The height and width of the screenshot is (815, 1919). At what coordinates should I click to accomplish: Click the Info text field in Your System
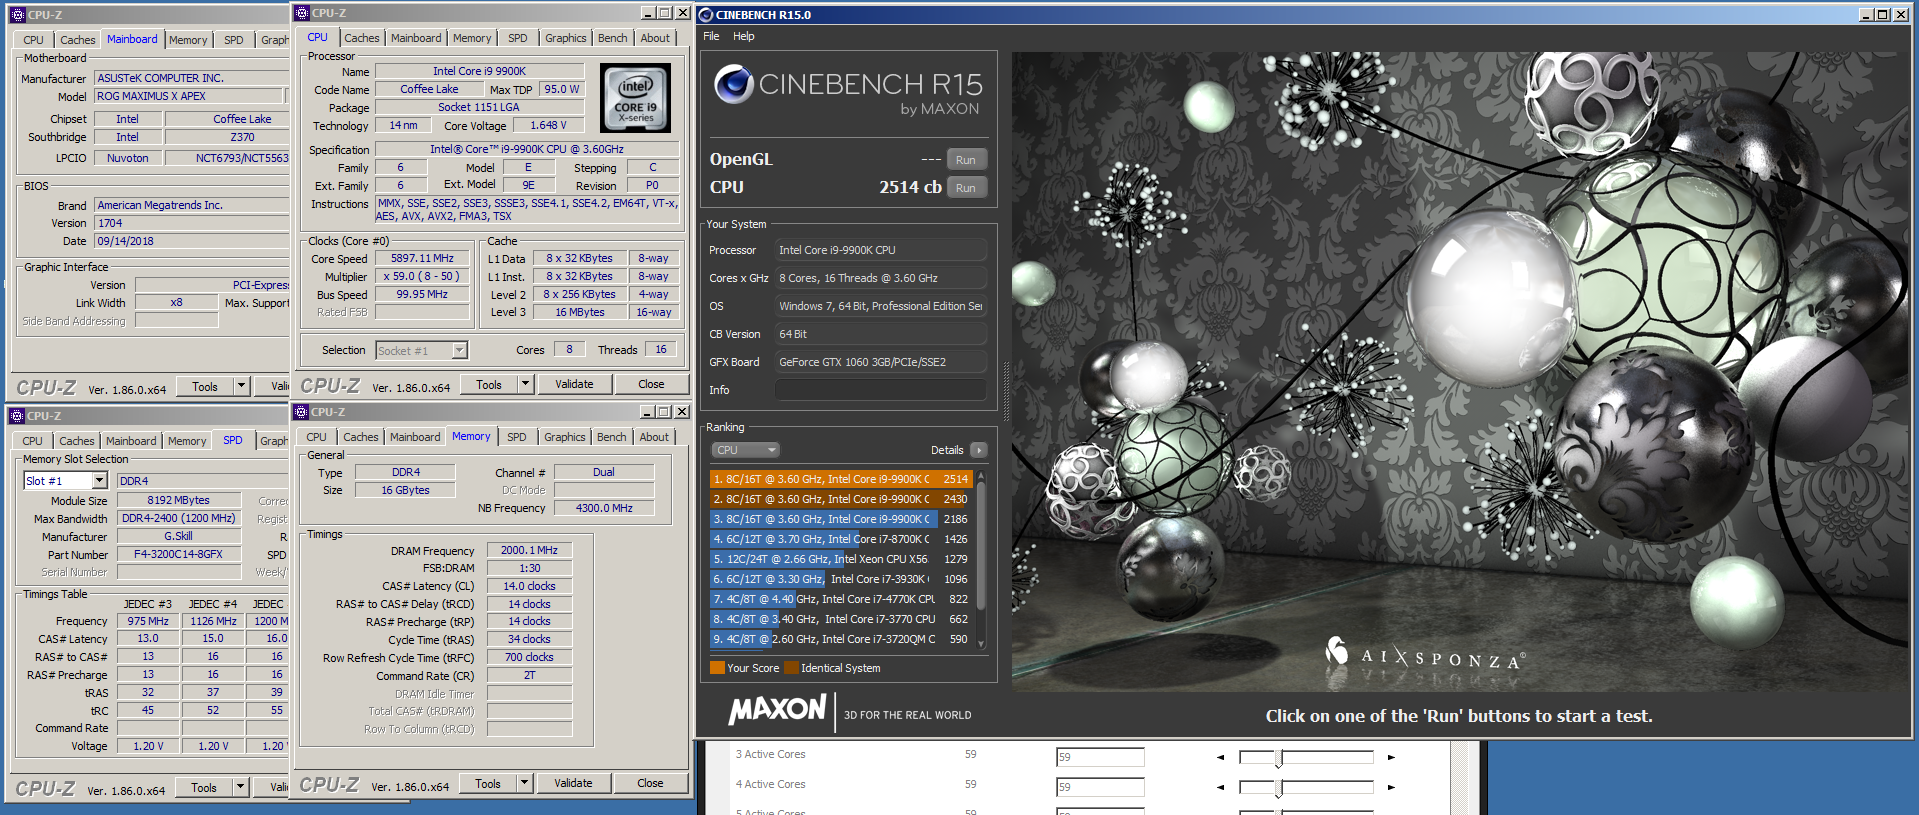881,390
